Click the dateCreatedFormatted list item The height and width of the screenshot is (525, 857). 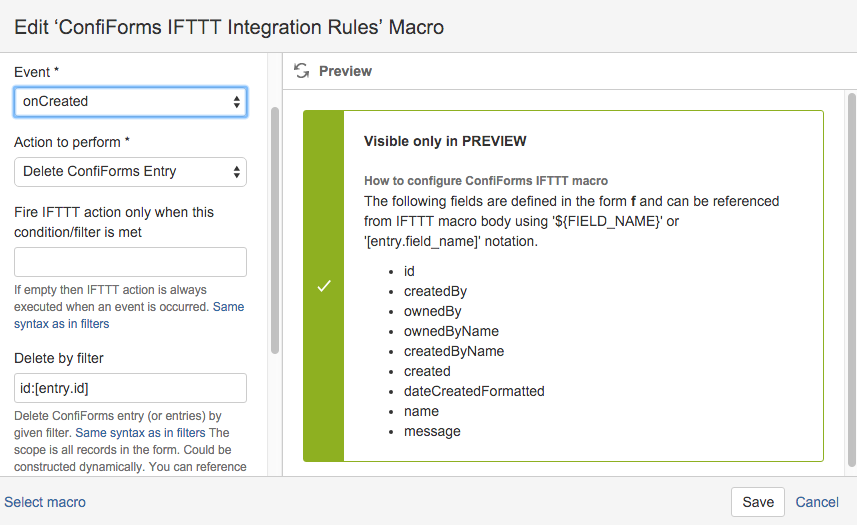pyautogui.click(x=474, y=391)
